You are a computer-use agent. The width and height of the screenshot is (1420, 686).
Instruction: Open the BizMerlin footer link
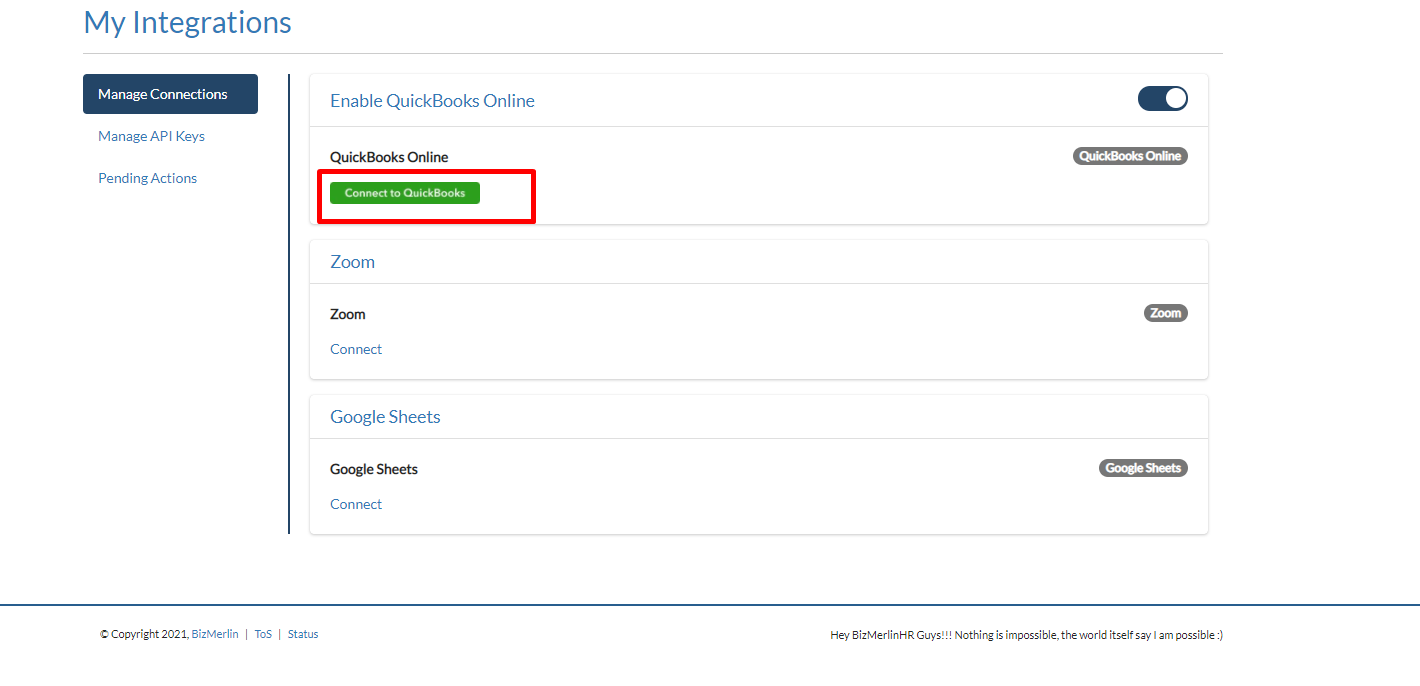215,634
